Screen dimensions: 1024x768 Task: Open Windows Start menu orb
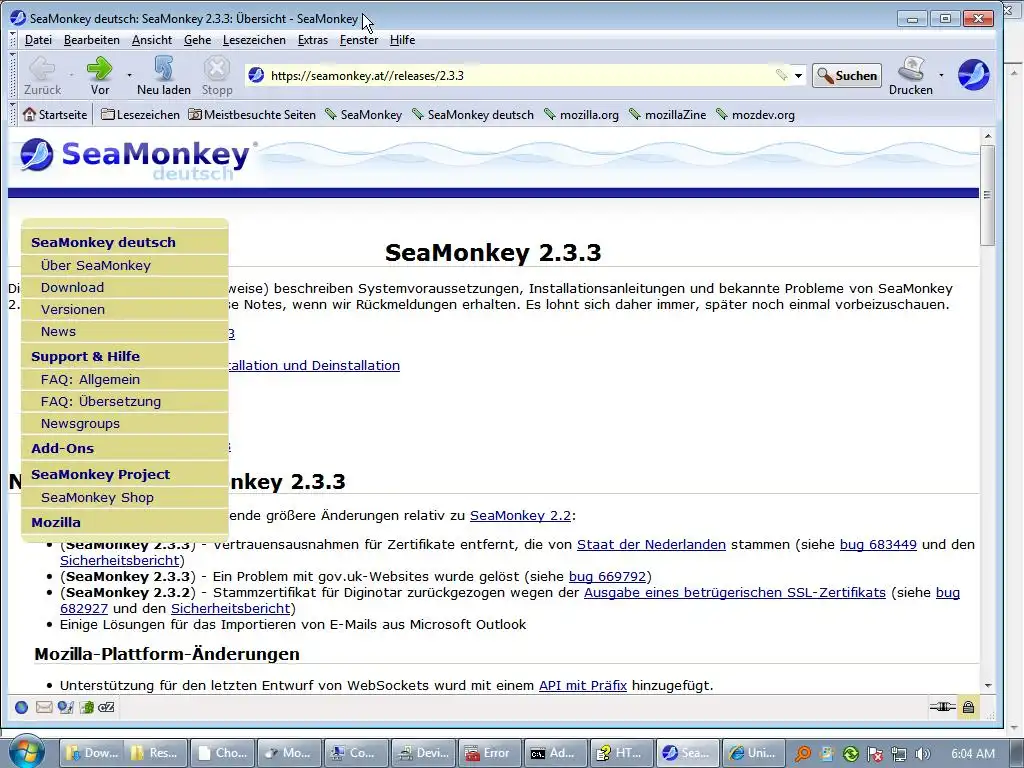pos(26,752)
